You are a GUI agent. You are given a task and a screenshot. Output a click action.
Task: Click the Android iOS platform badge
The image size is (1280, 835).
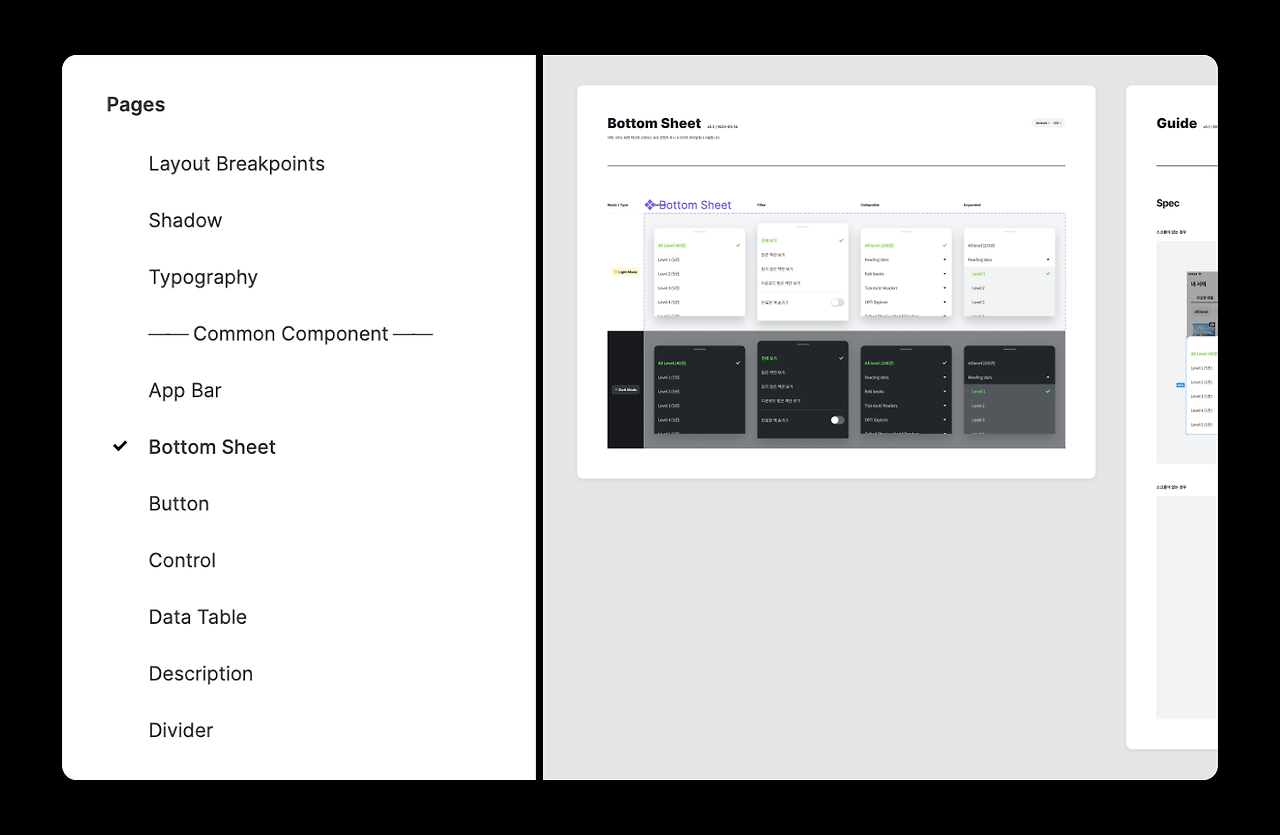(x=1048, y=123)
